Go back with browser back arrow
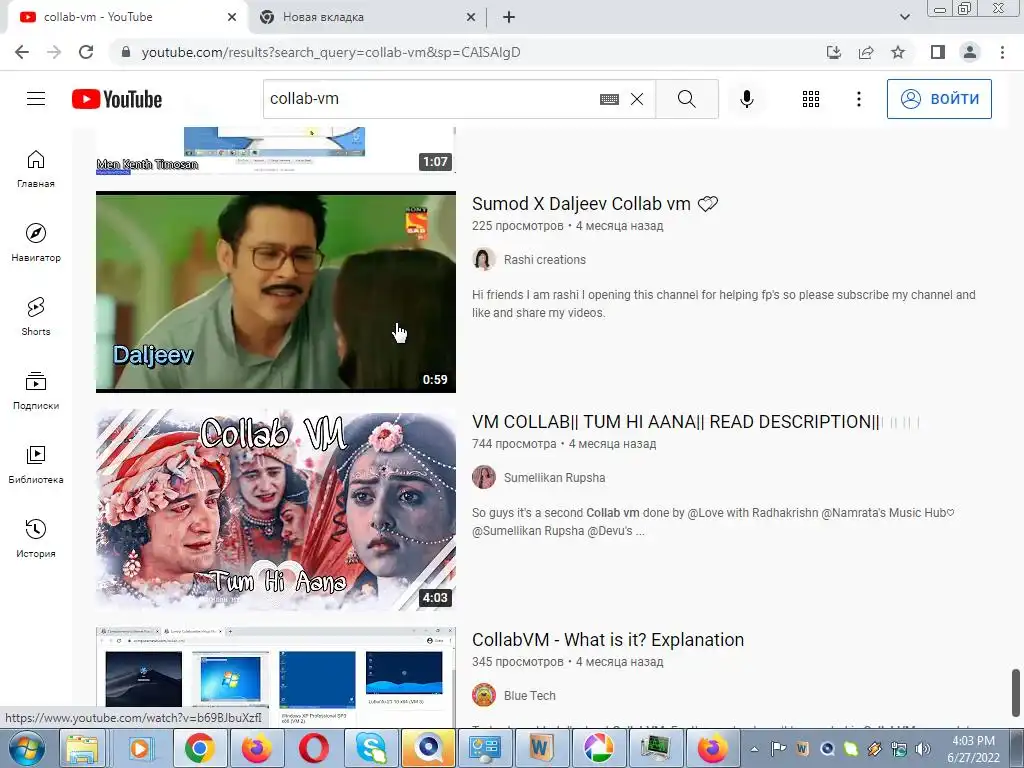 click(22, 52)
